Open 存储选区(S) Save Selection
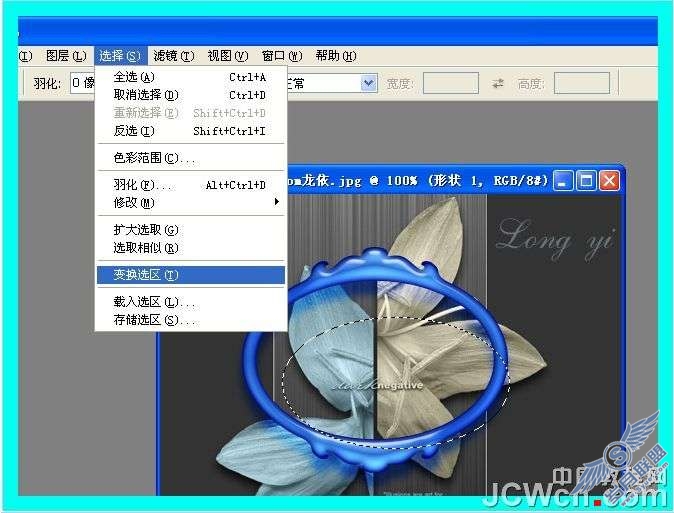This screenshot has width=674, height=513. (190, 320)
